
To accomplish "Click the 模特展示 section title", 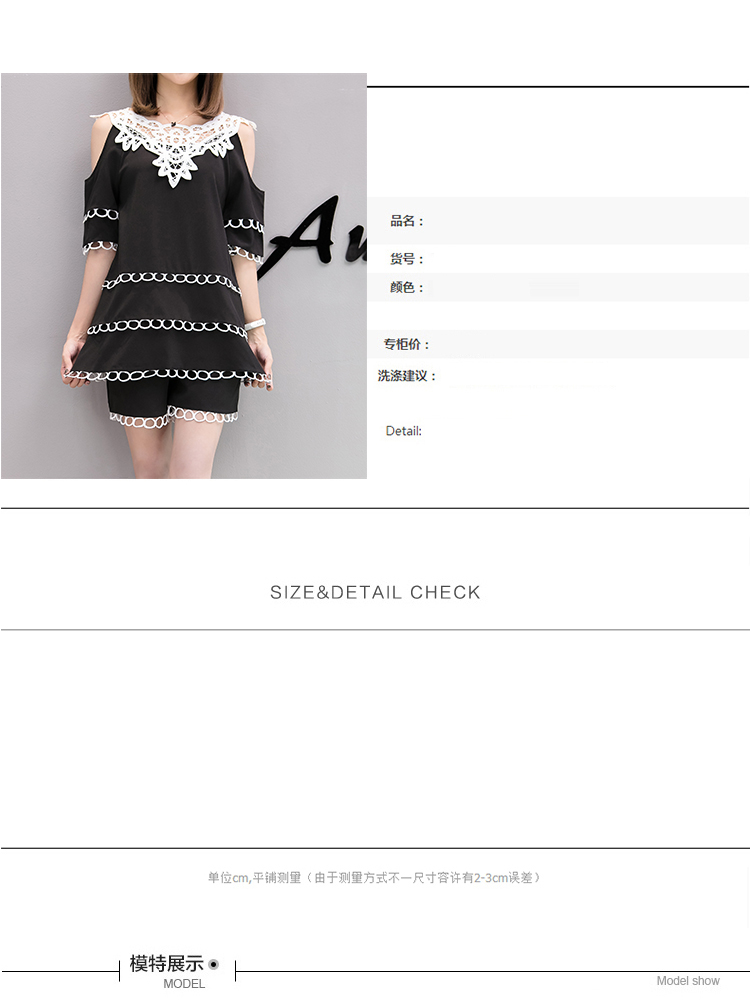I will click(167, 963).
